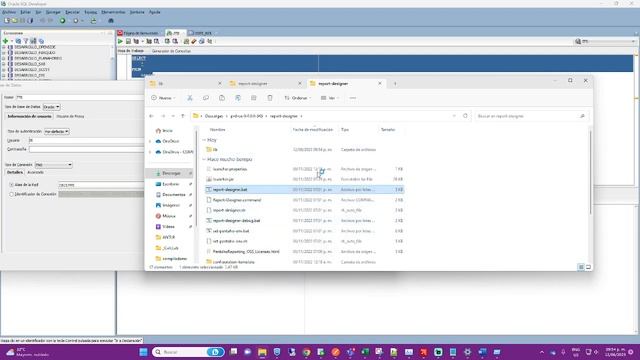This screenshot has width=640, height=360.
Task: Switch to large icons view in Explorer status bar
Action: tap(588, 267)
